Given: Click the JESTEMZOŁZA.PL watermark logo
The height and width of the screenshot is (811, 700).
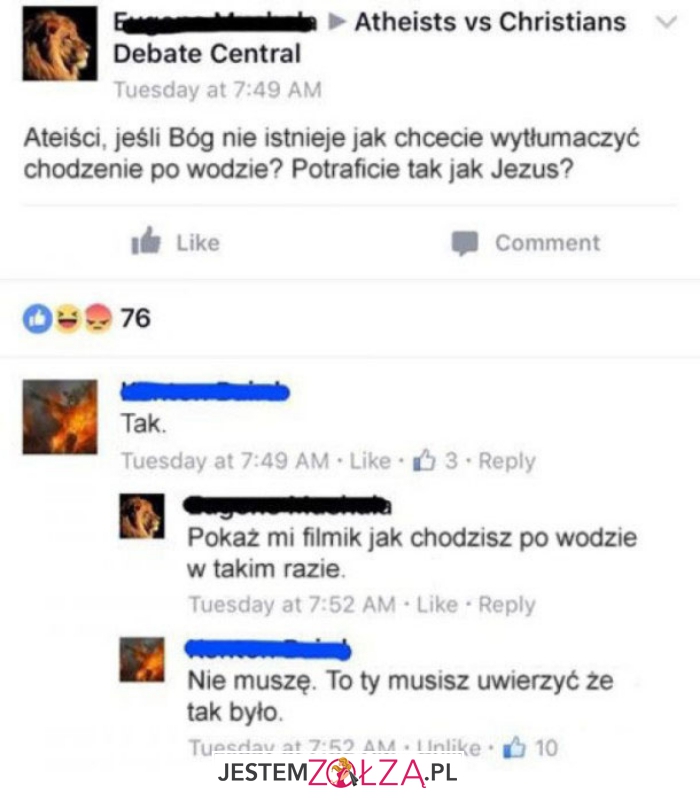Looking at the screenshot, I should 337,773.
